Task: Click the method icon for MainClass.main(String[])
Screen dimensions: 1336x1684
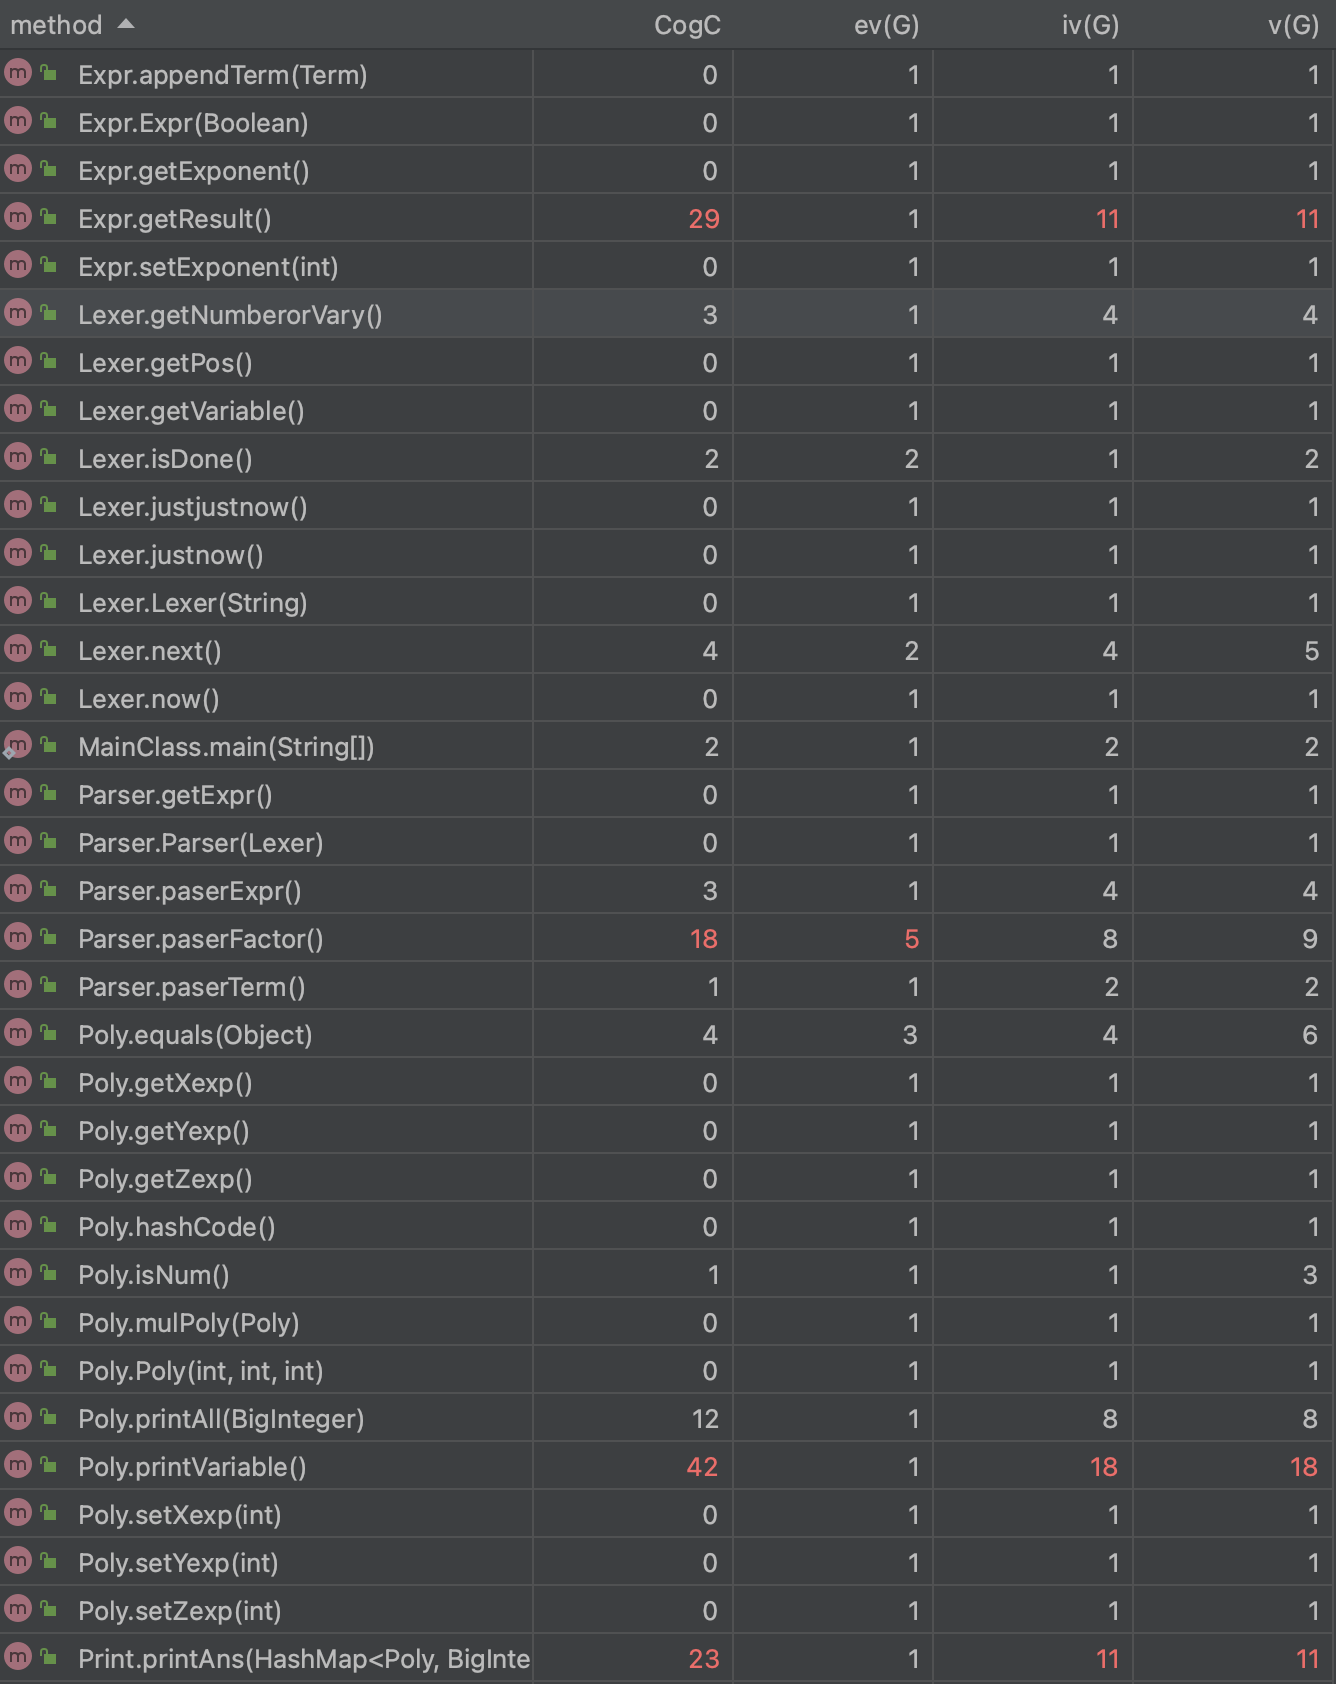Action: [18, 745]
